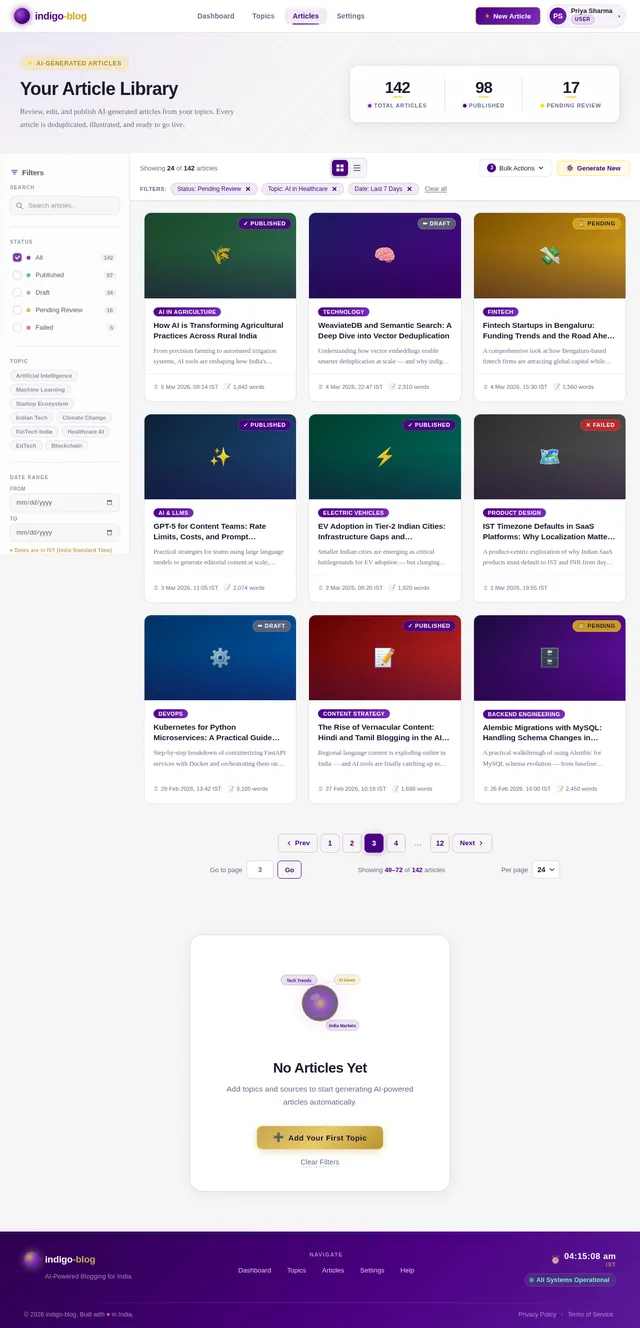This screenshot has width=640, height=1328.
Task: Click the calendar icon in the From date field
Action: 109,503
